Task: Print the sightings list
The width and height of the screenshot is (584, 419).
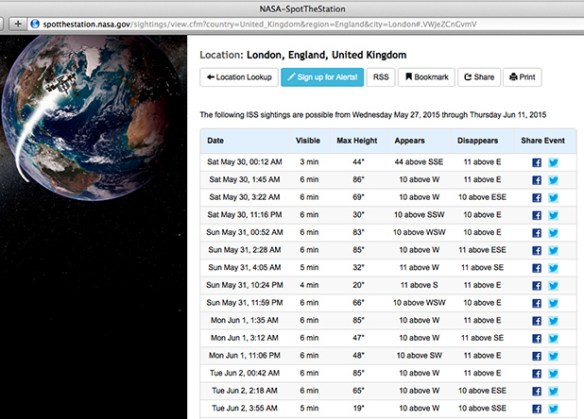Action: (x=522, y=77)
